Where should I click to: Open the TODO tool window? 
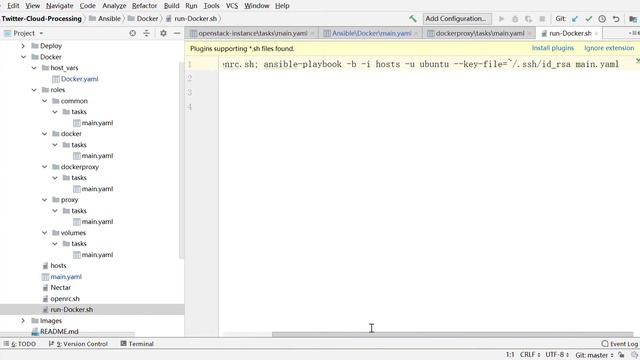pyautogui.click(x=20, y=344)
